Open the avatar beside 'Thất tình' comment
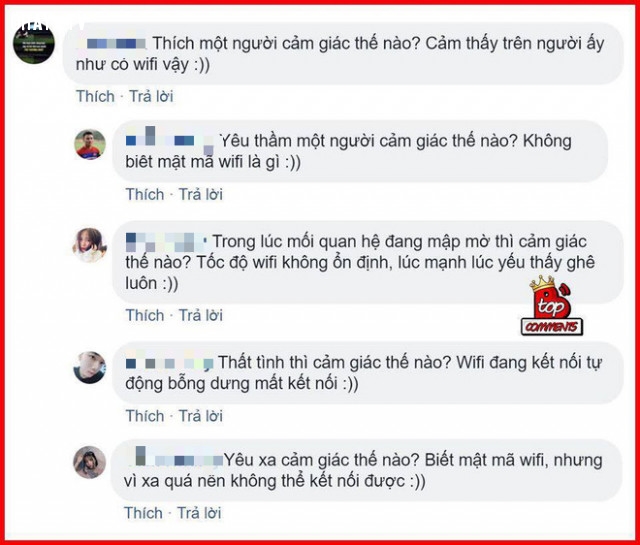Screen dimensions: 640x545 (89, 367)
